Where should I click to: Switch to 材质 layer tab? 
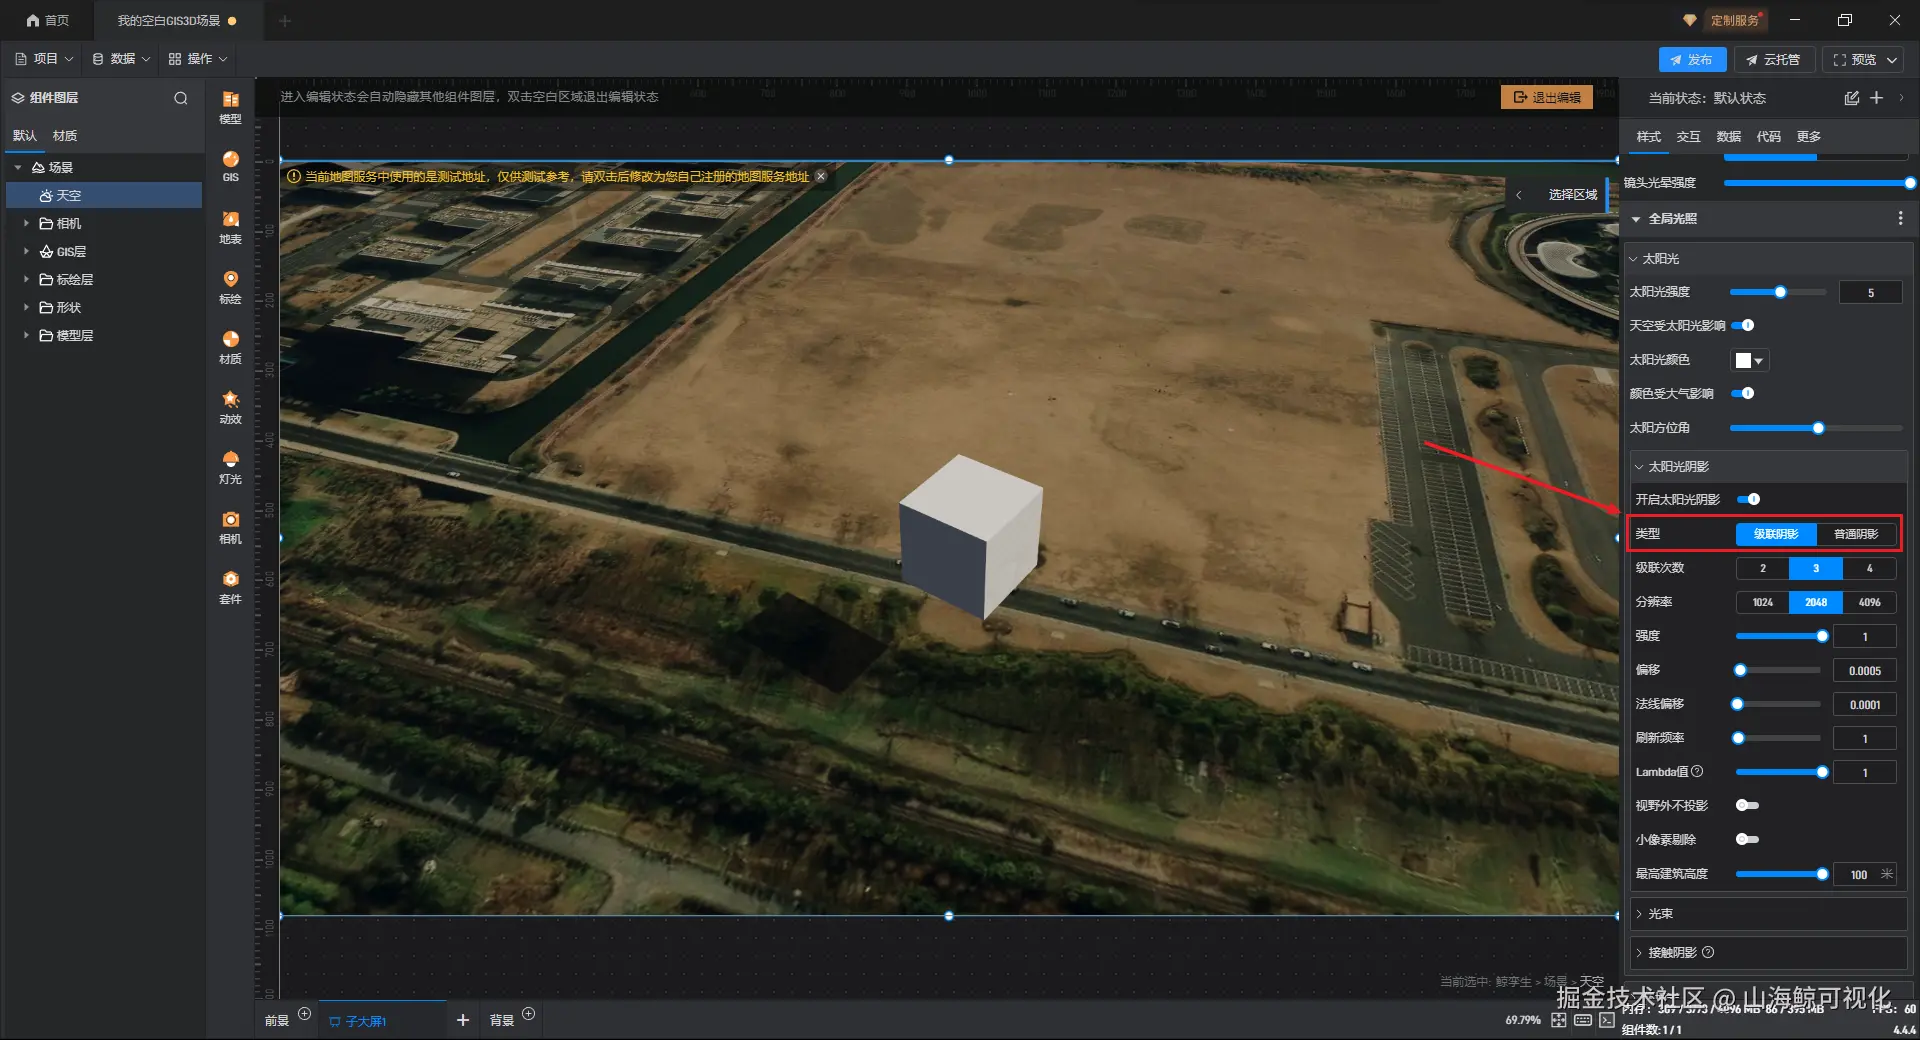pyautogui.click(x=65, y=136)
